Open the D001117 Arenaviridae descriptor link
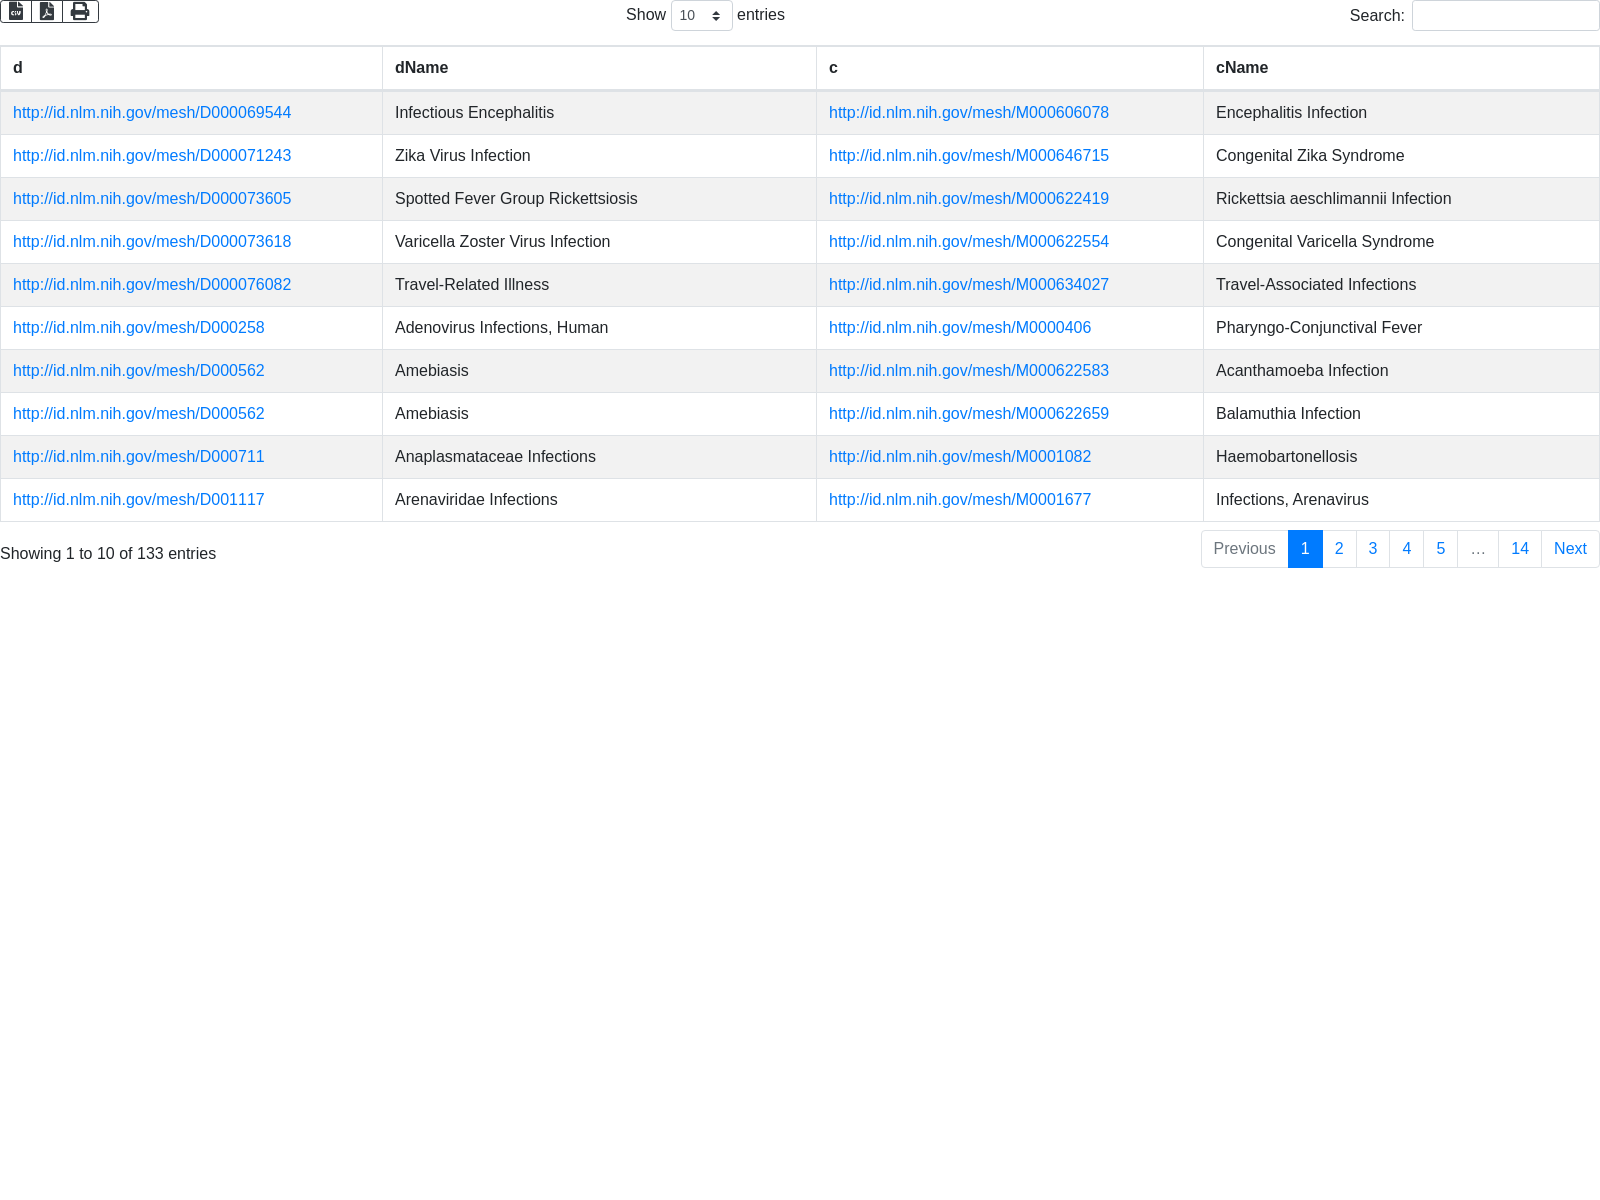 [139, 500]
